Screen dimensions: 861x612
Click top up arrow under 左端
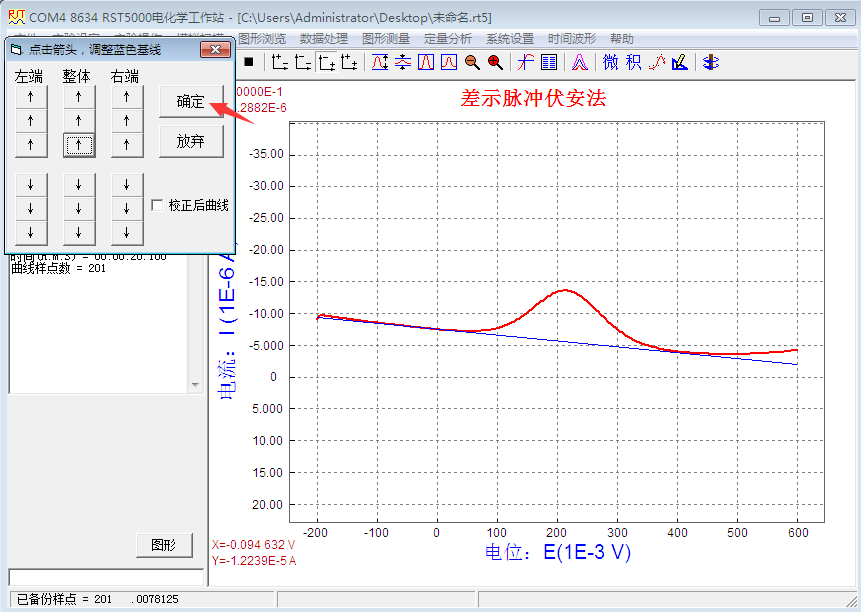31,97
